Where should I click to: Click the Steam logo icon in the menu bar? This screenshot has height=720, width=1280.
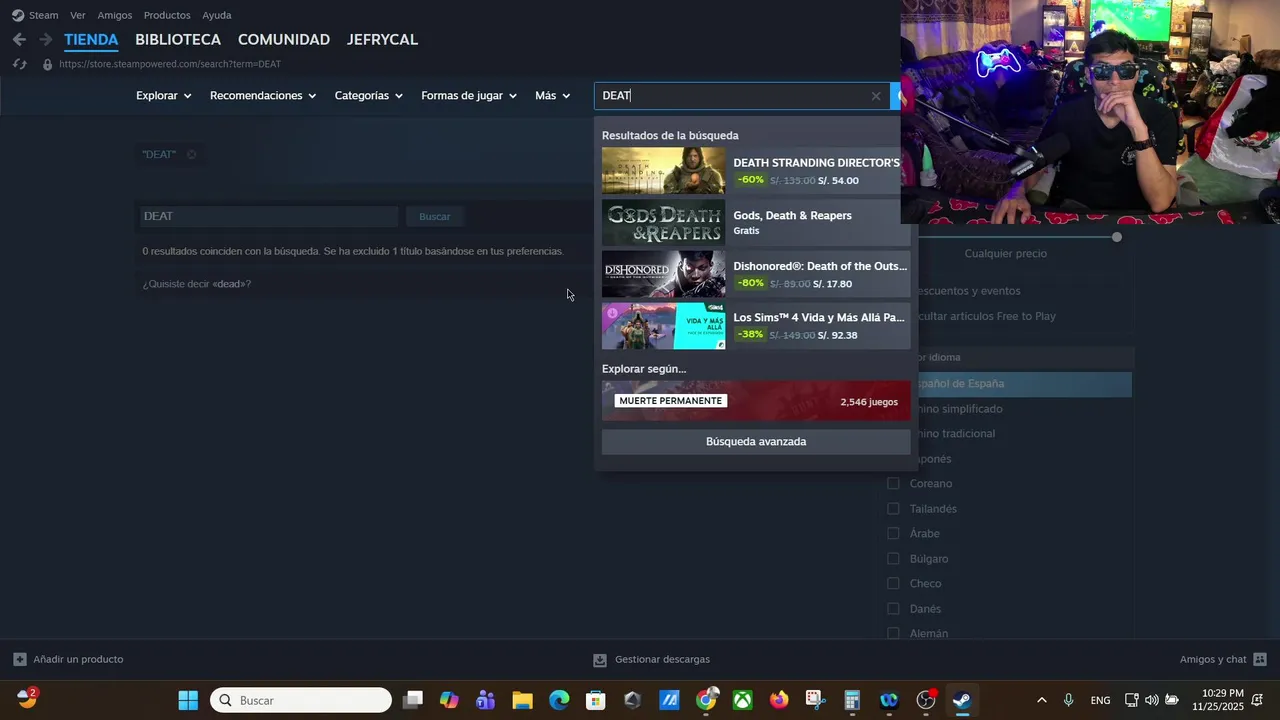click(18, 15)
